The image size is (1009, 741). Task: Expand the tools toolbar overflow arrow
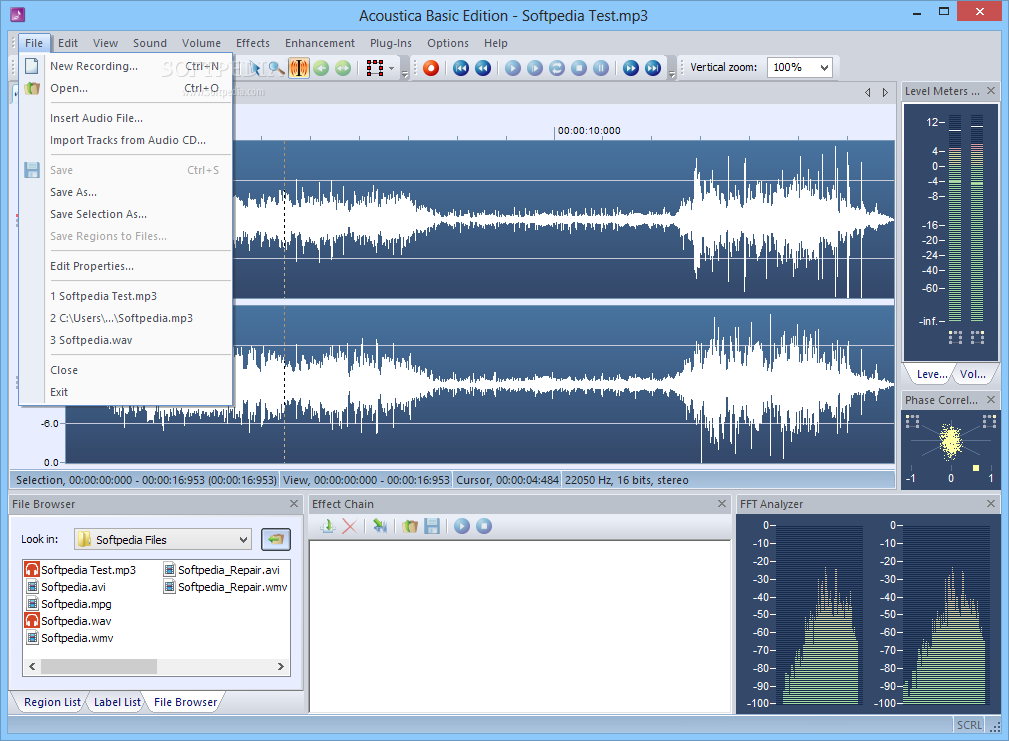click(405, 72)
